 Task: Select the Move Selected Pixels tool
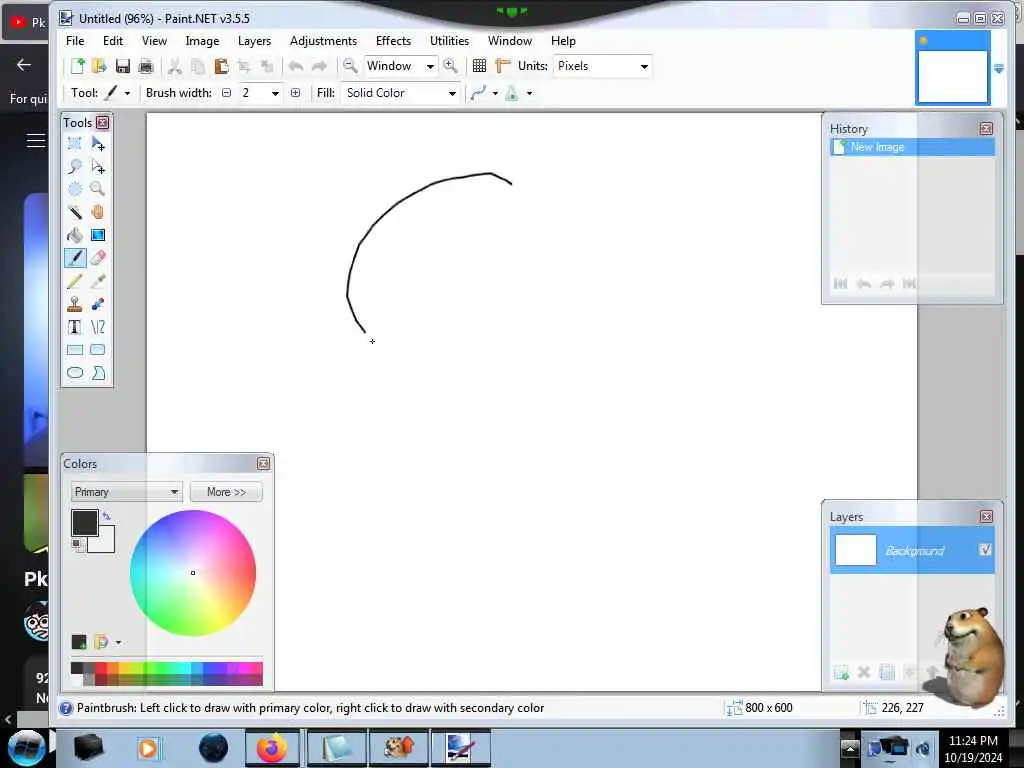click(98, 143)
